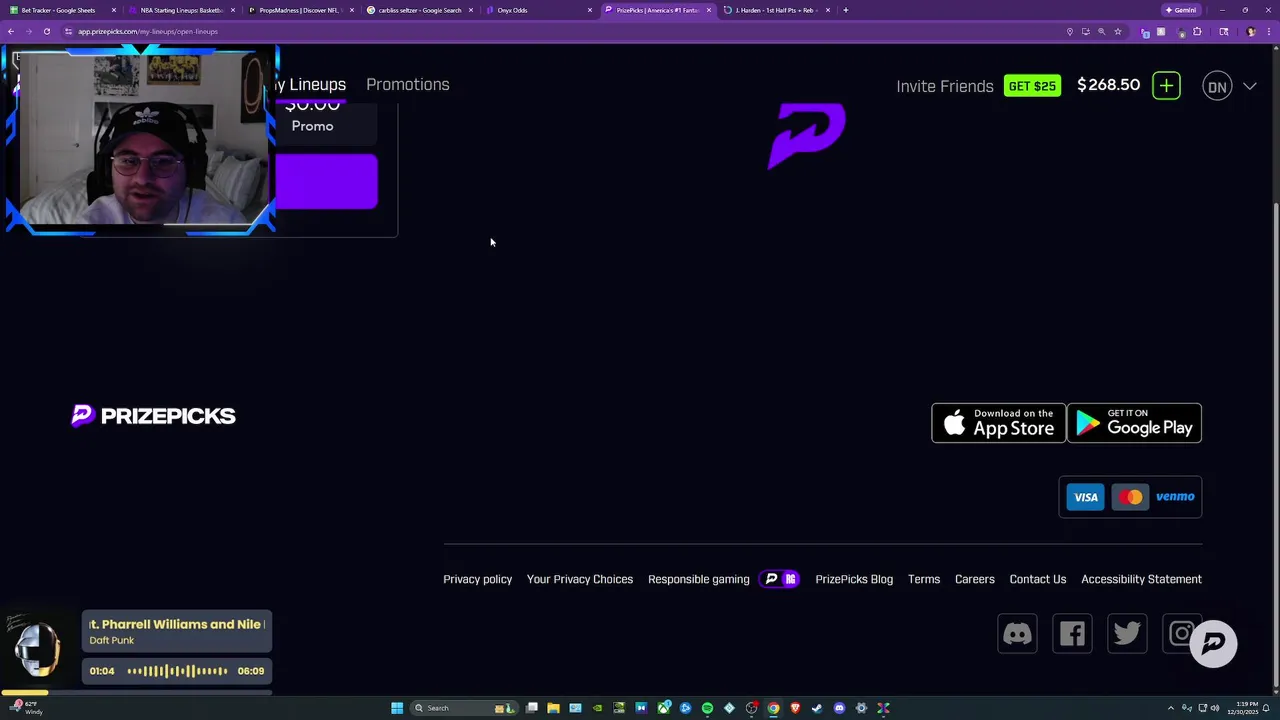Reload the page
This screenshot has height=720, width=1280.
[x=46, y=31]
